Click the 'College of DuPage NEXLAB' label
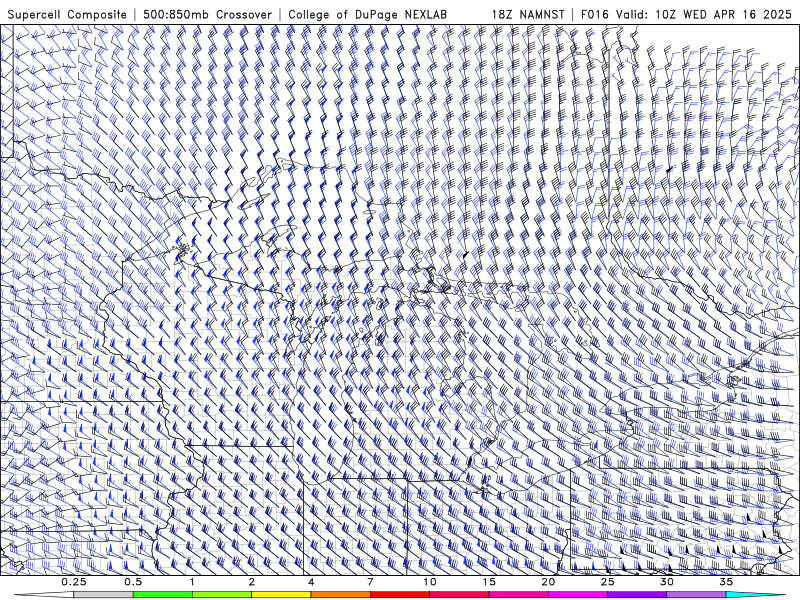 pyautogui.click(x=367, y=14)
